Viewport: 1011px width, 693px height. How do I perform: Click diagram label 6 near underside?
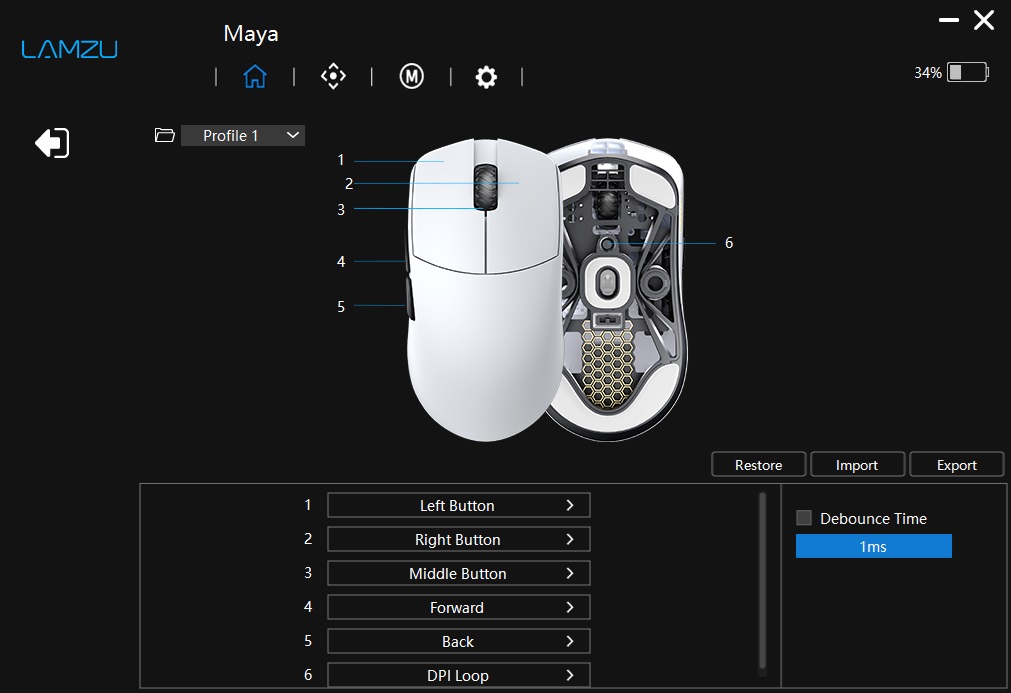point(729,243)
